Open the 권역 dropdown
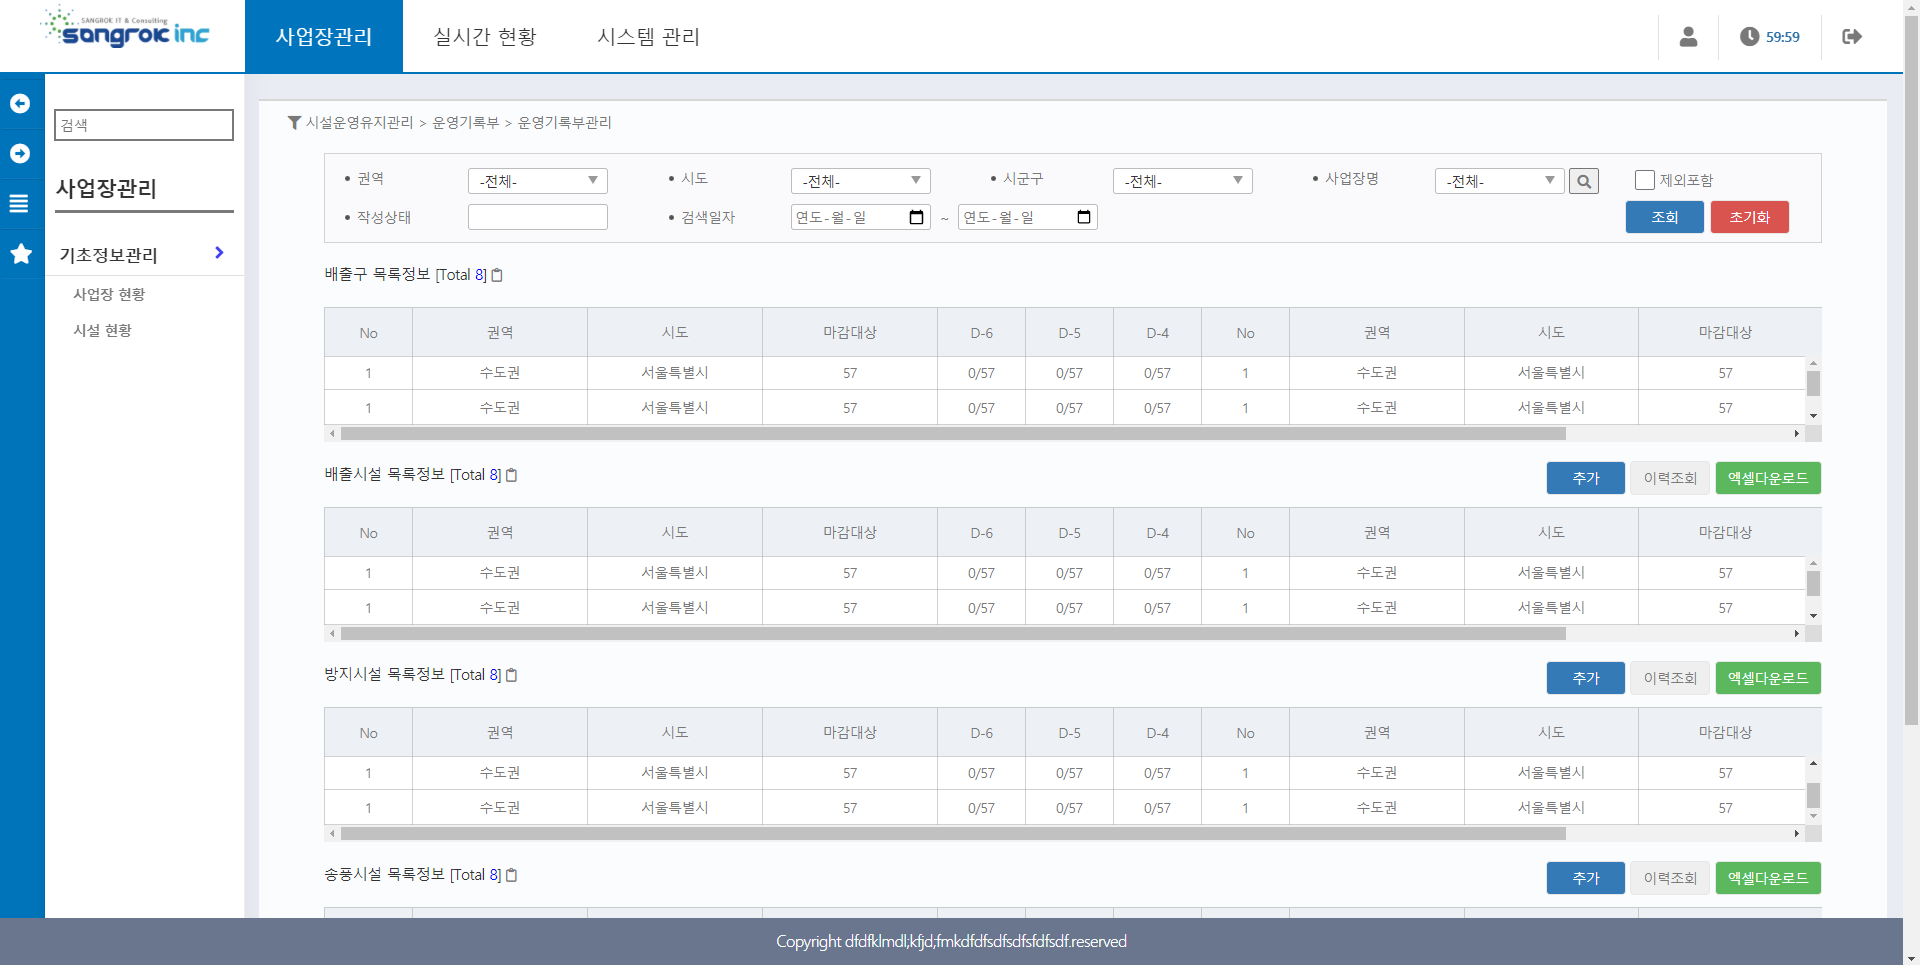Screen dimensions: 1920x965 [538, 181]
